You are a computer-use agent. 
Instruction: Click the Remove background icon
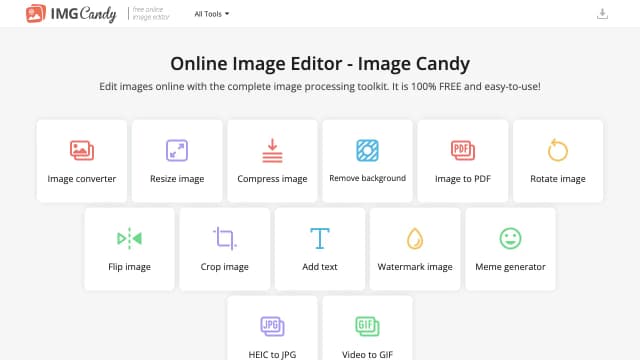pos(367,150)
